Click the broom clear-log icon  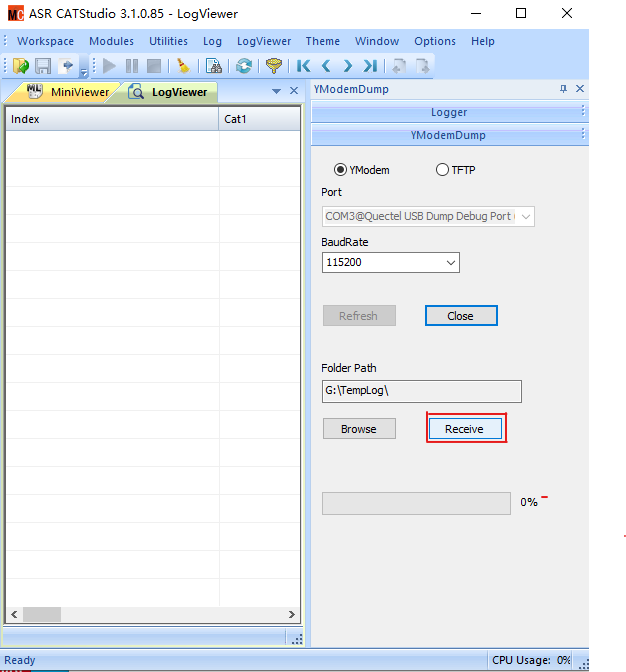click(x=183, y=66)
